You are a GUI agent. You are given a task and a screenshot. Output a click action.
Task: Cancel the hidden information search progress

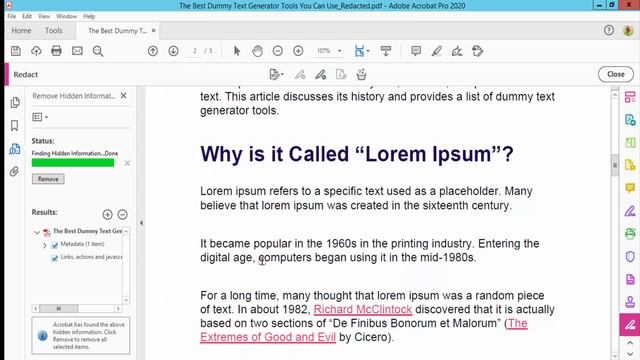click(x=127, y=163)
